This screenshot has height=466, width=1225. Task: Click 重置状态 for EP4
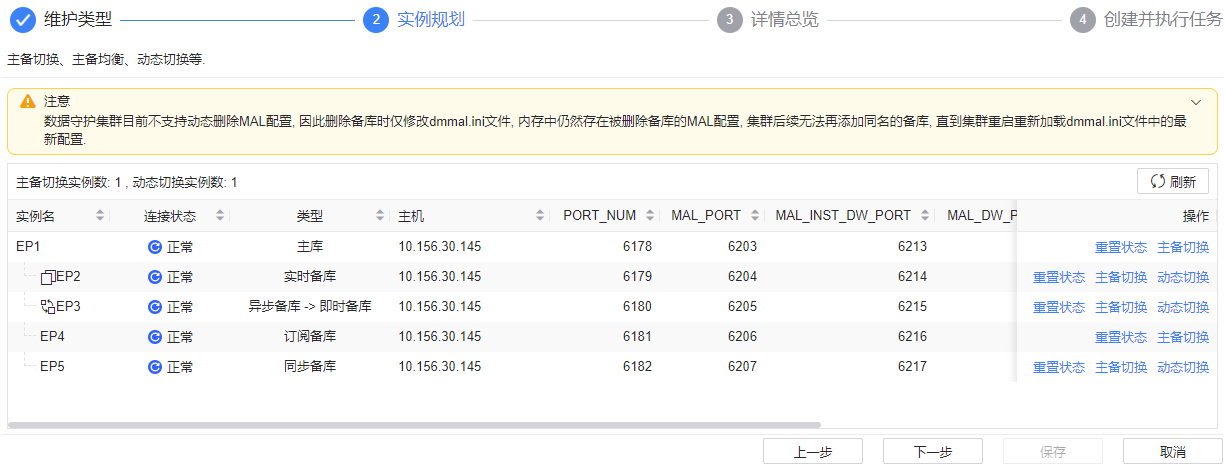click(1121, 337)
